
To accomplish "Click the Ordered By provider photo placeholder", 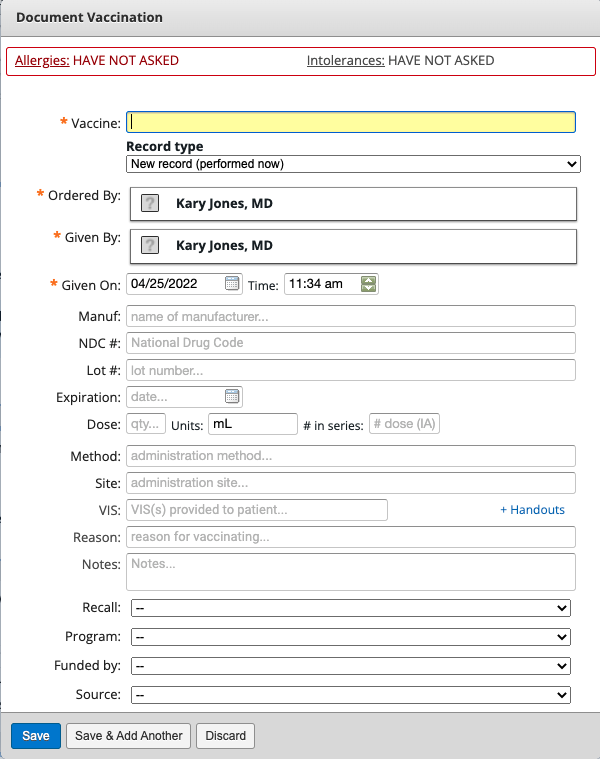I will point(150,203).
